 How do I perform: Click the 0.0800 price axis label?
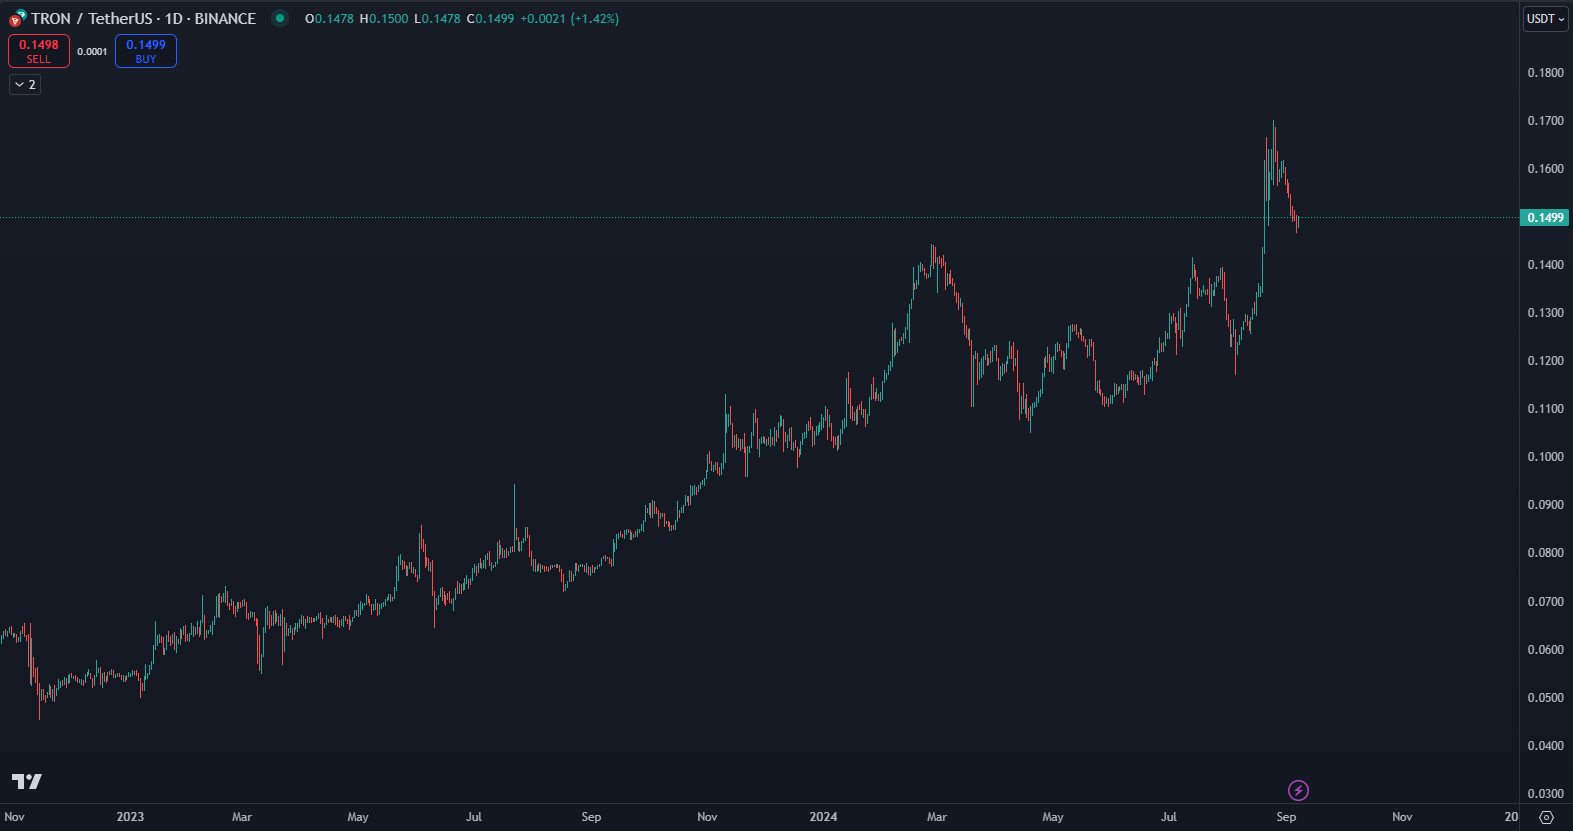(1545, 553)
